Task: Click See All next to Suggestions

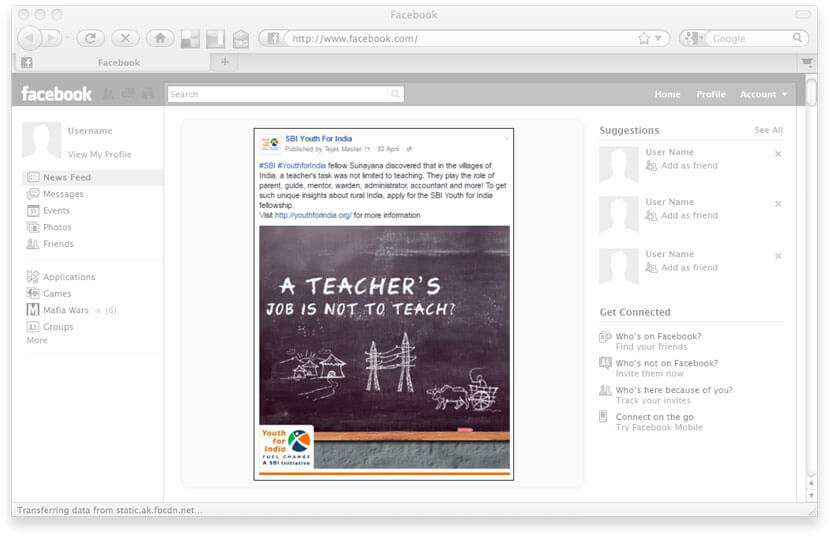Action: tap(768, 130)
